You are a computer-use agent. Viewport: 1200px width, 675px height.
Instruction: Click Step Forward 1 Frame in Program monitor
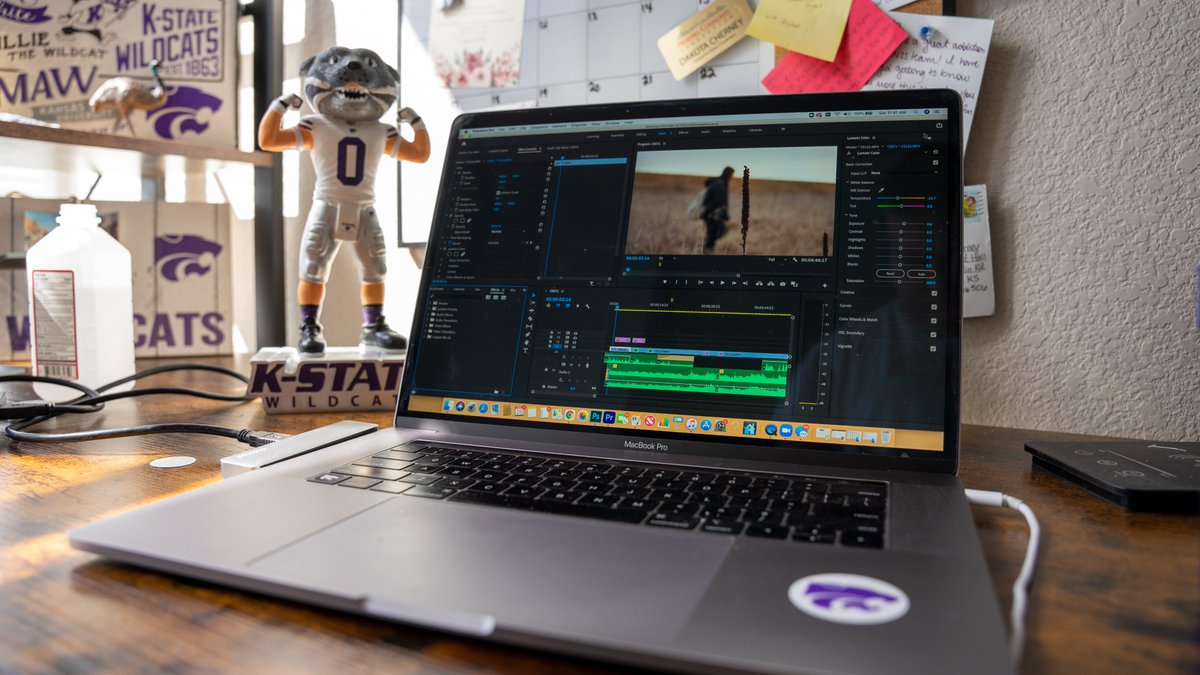point(734,283)
